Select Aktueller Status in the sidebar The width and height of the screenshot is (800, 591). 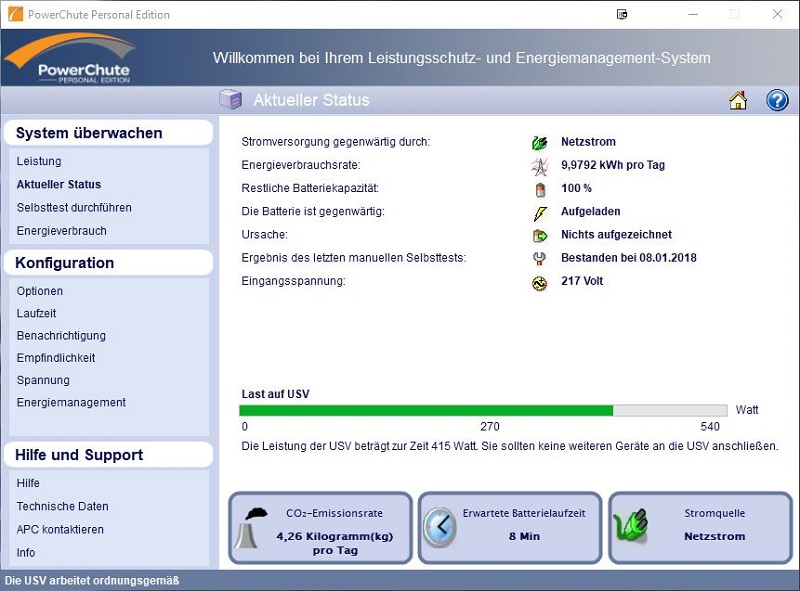(59, 184)
